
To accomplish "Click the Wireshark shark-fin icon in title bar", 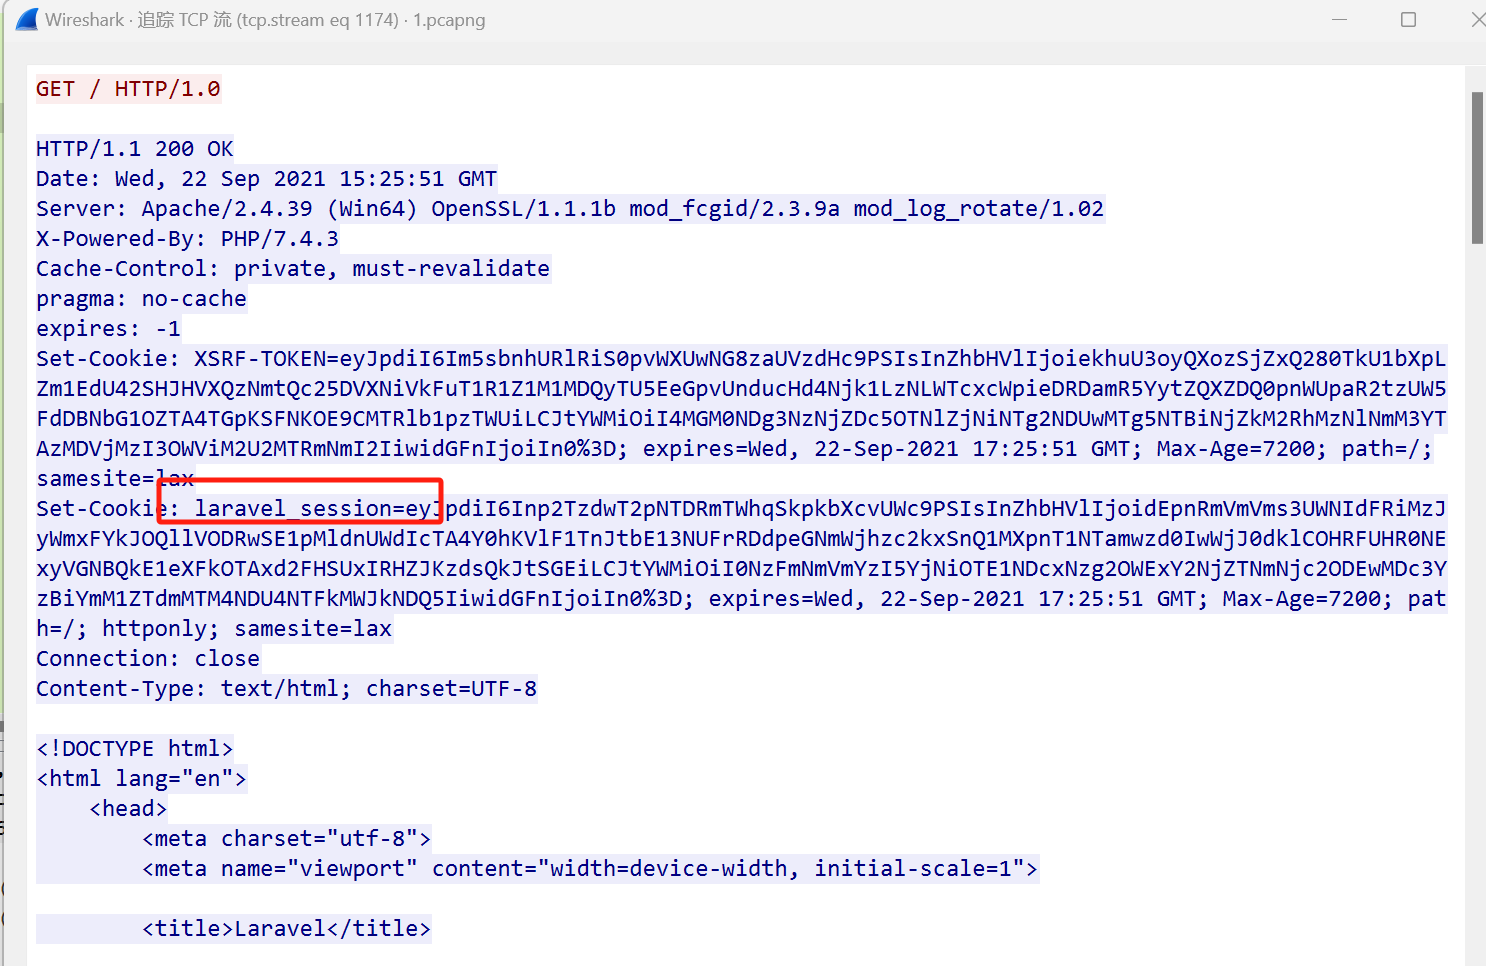I will (x=27, y=20).
